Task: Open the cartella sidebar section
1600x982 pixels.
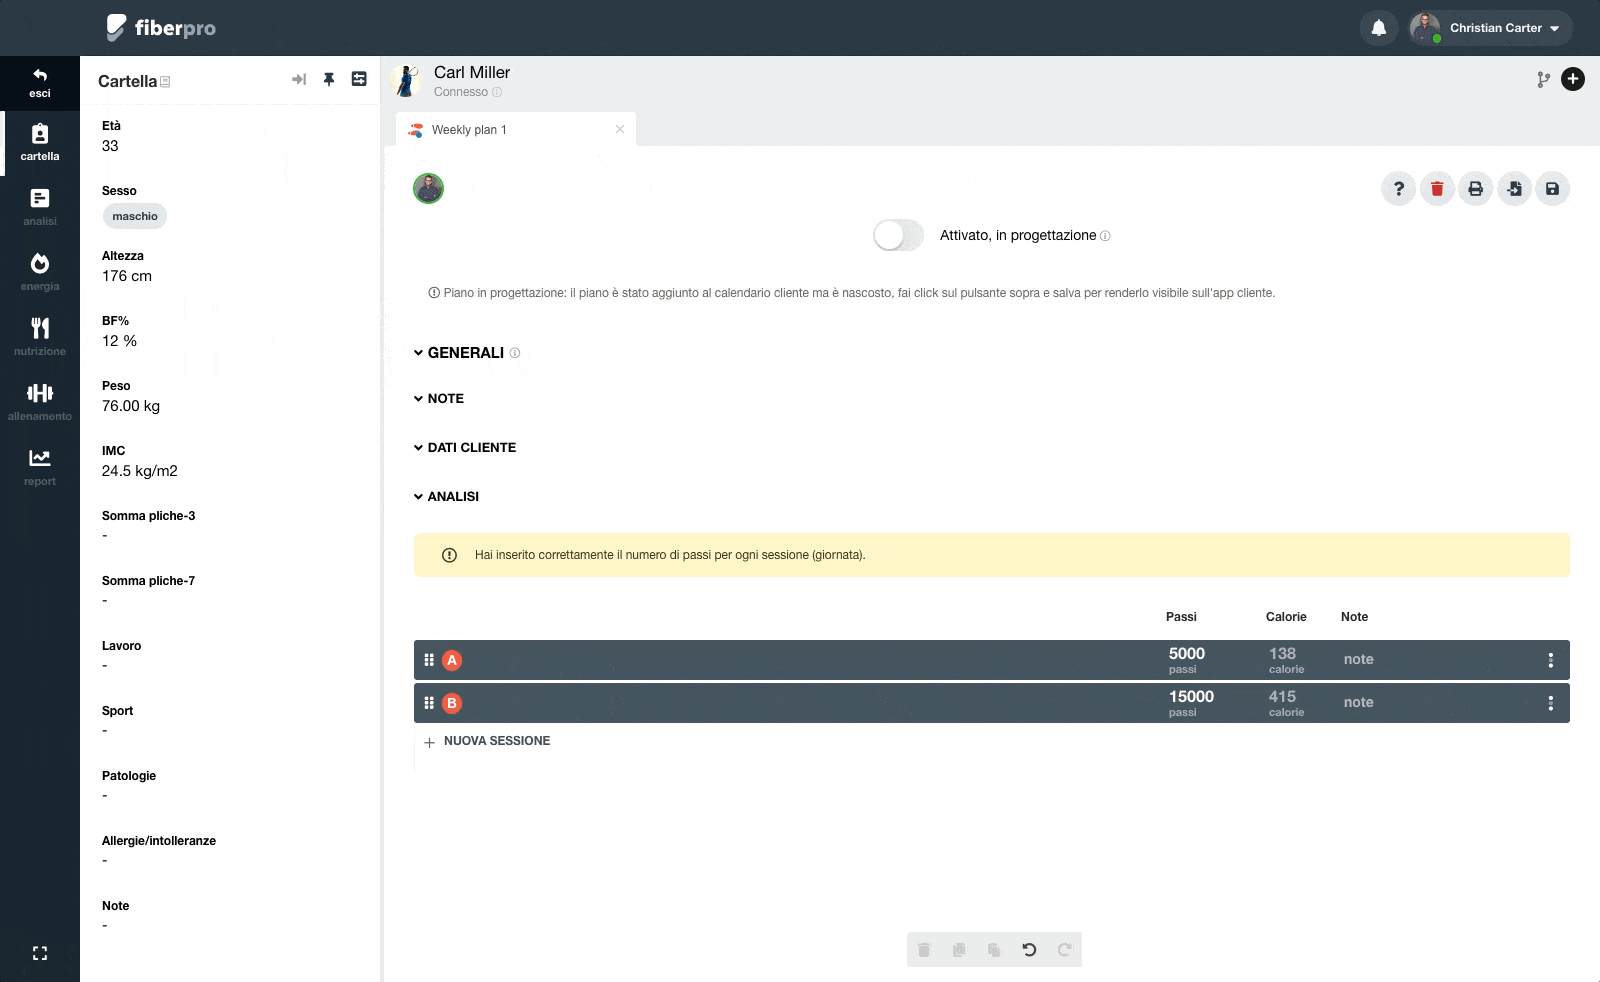Action: coord(40,143)
